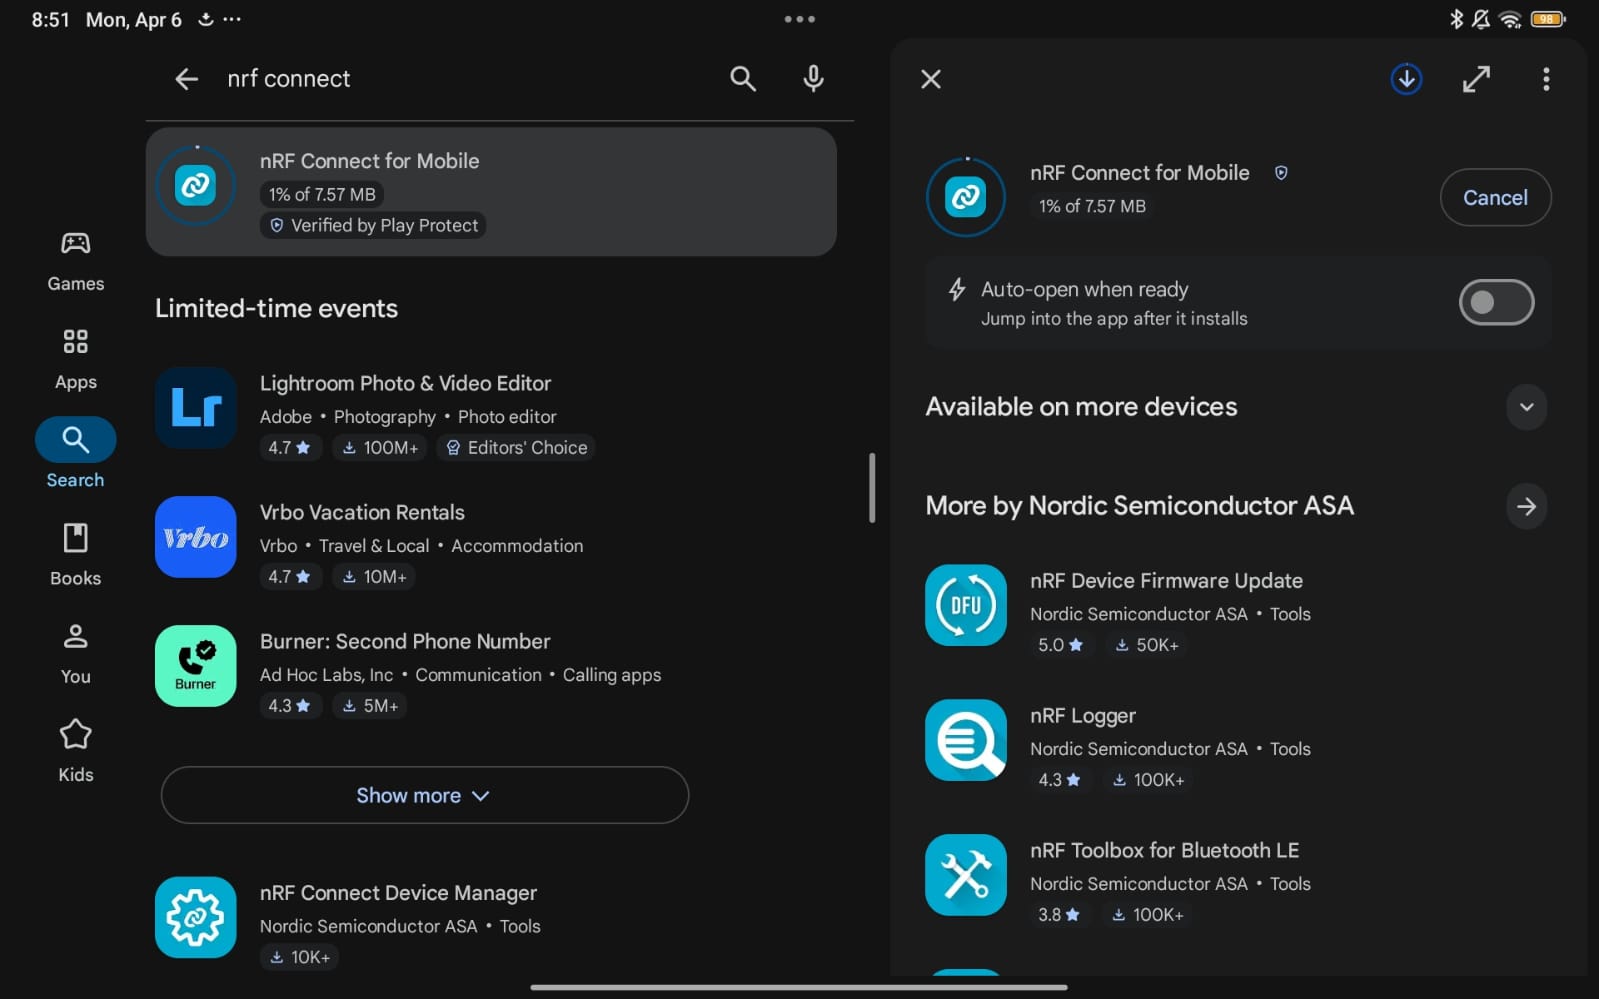1599x999 pixels.
Task: Expand Available on more devices section
Action: (x=1526, y=407)
